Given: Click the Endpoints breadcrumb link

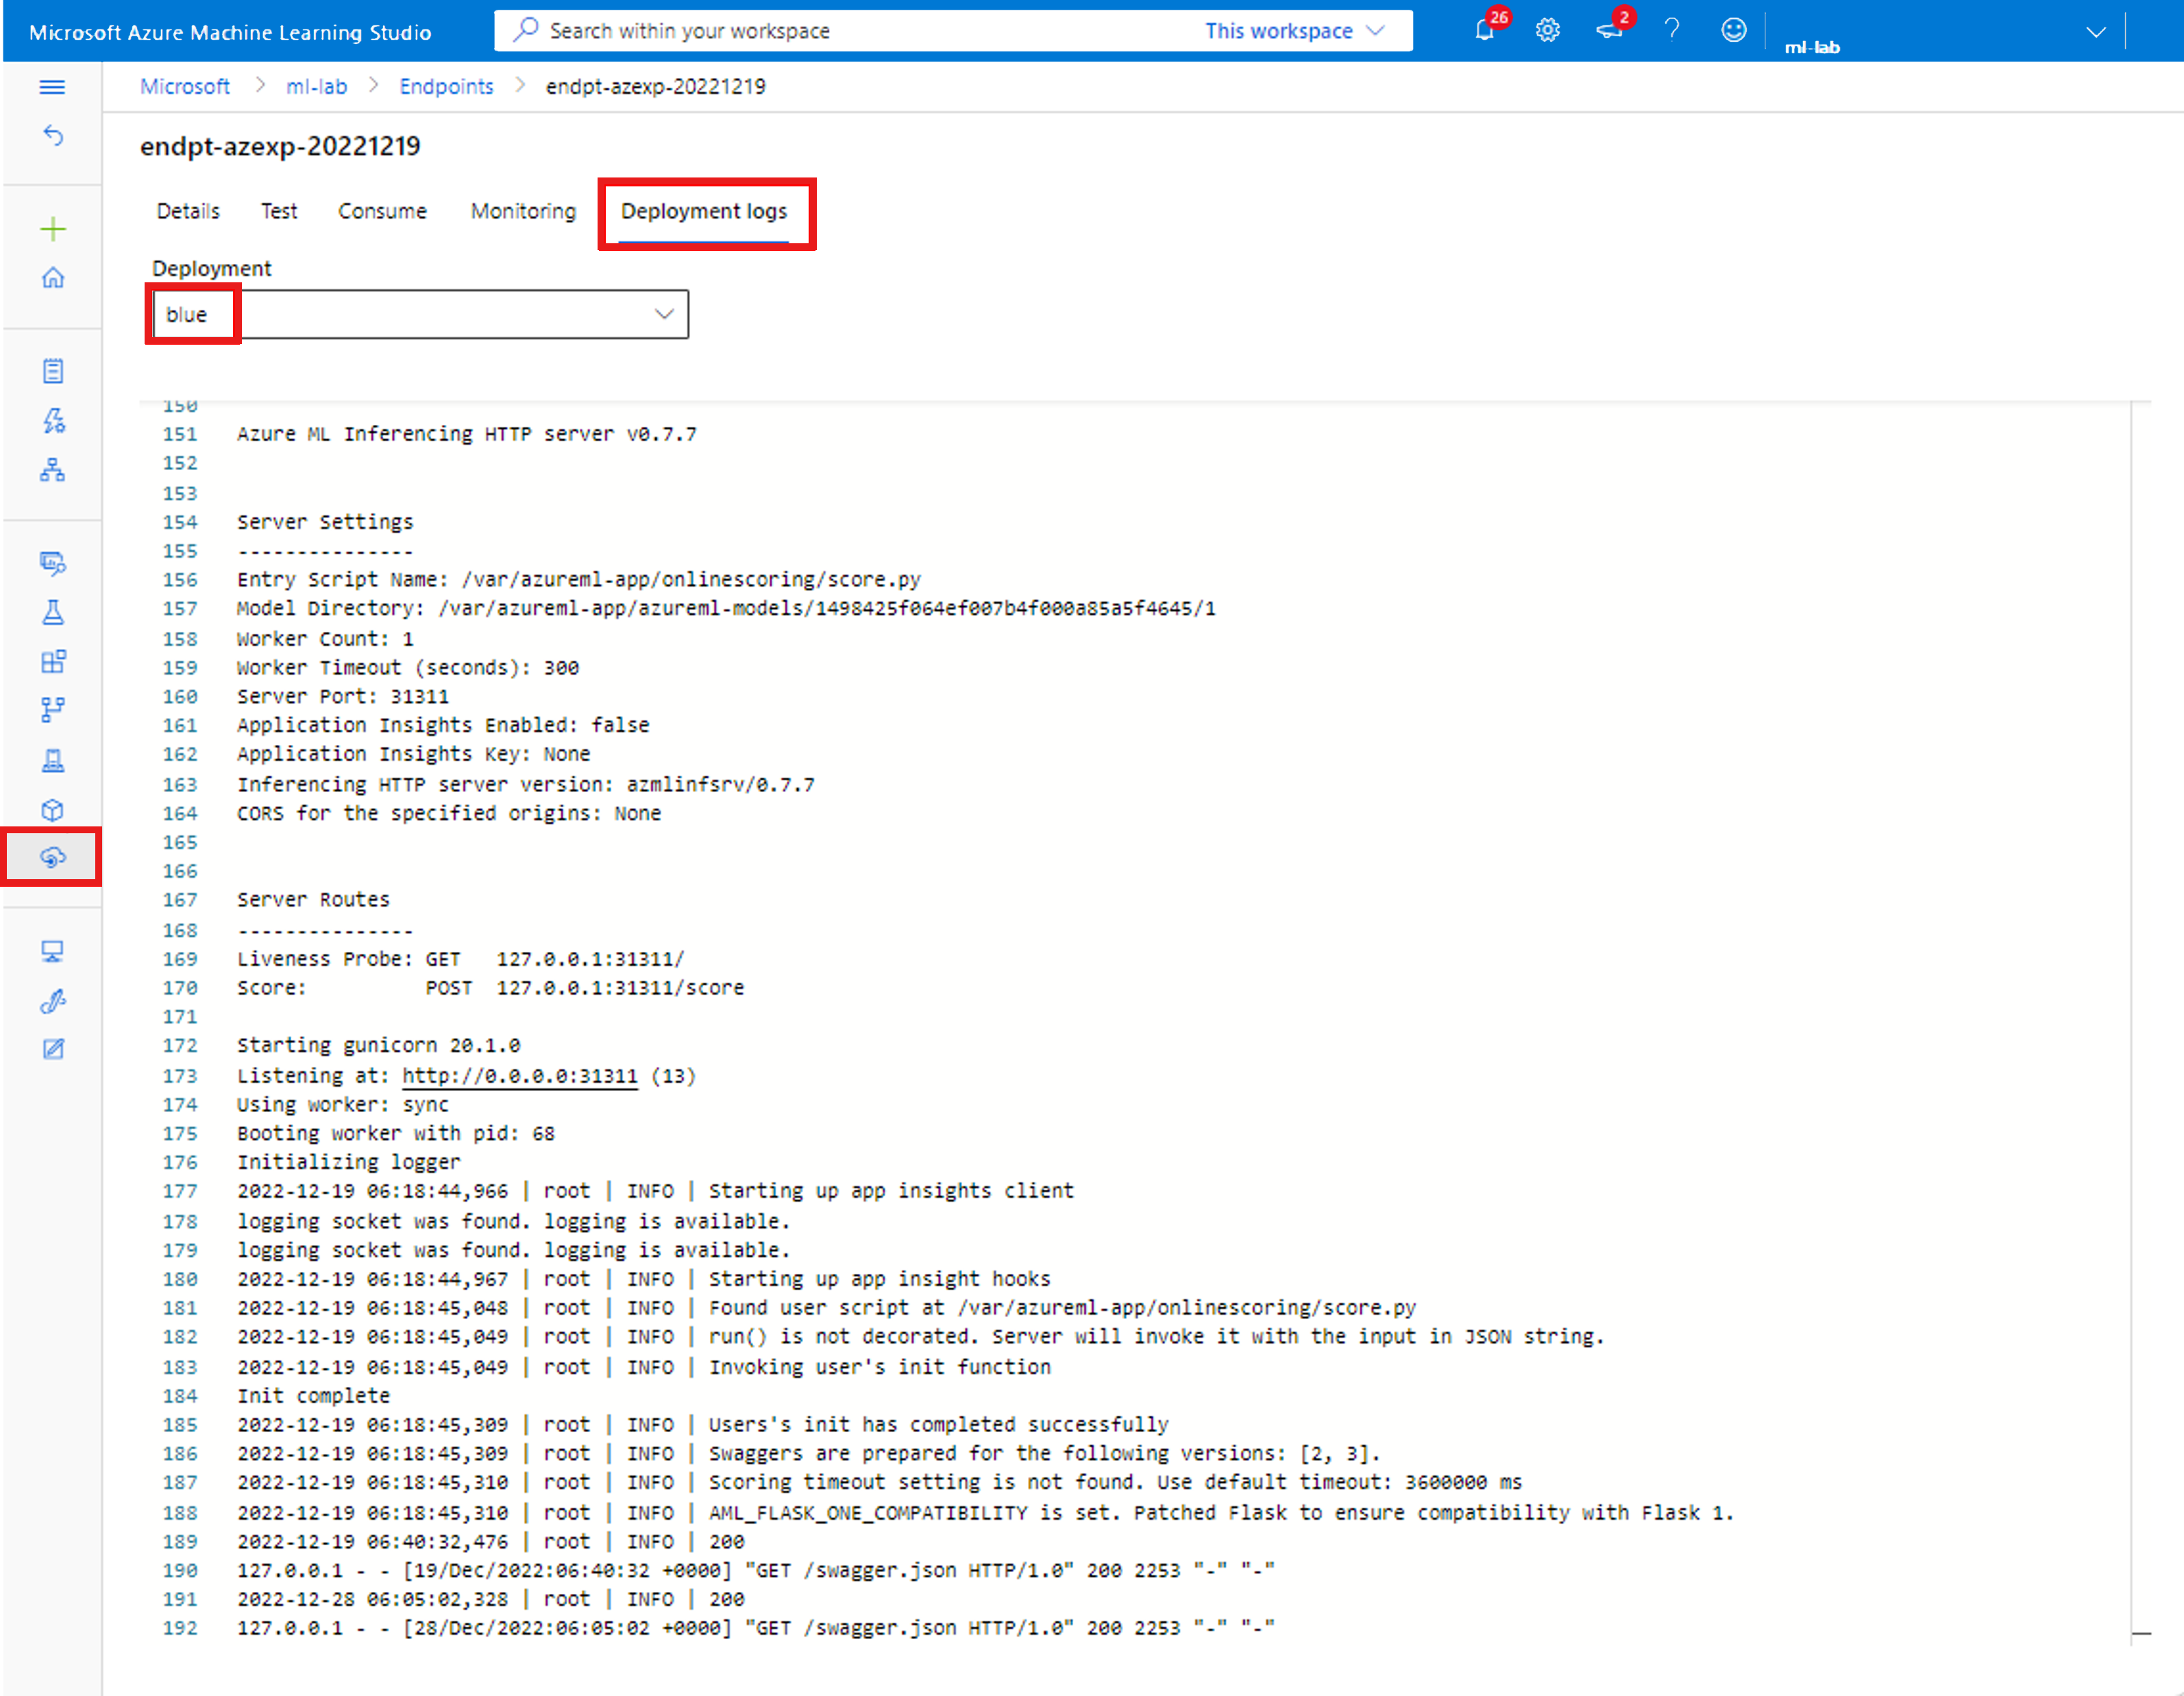Looking at the screenshot, I should (x=446, y=86).
